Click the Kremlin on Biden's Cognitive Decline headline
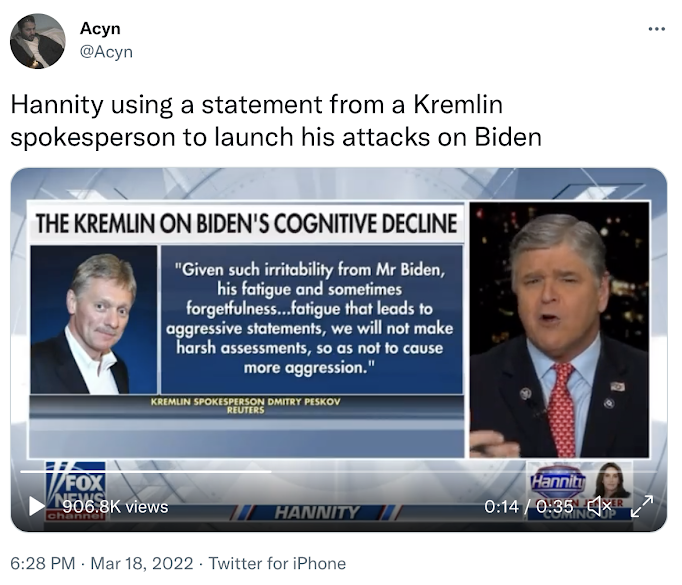 pos(246,223)
